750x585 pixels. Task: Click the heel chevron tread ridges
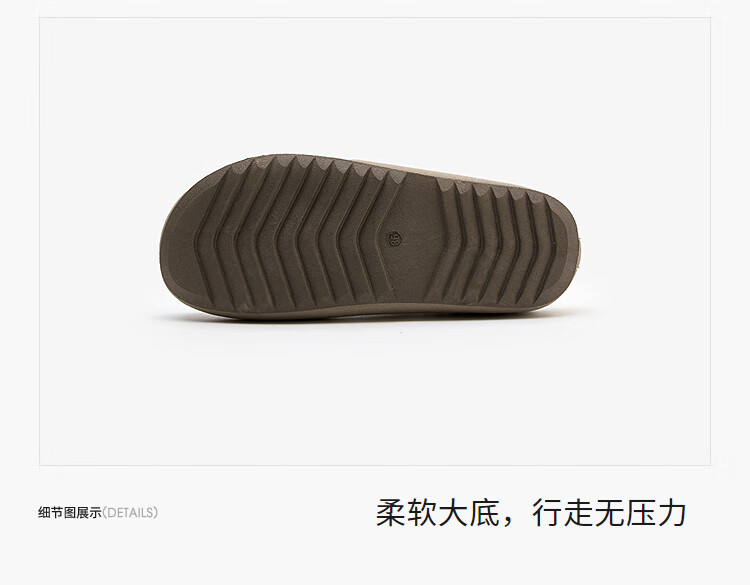tap(497, 244)
